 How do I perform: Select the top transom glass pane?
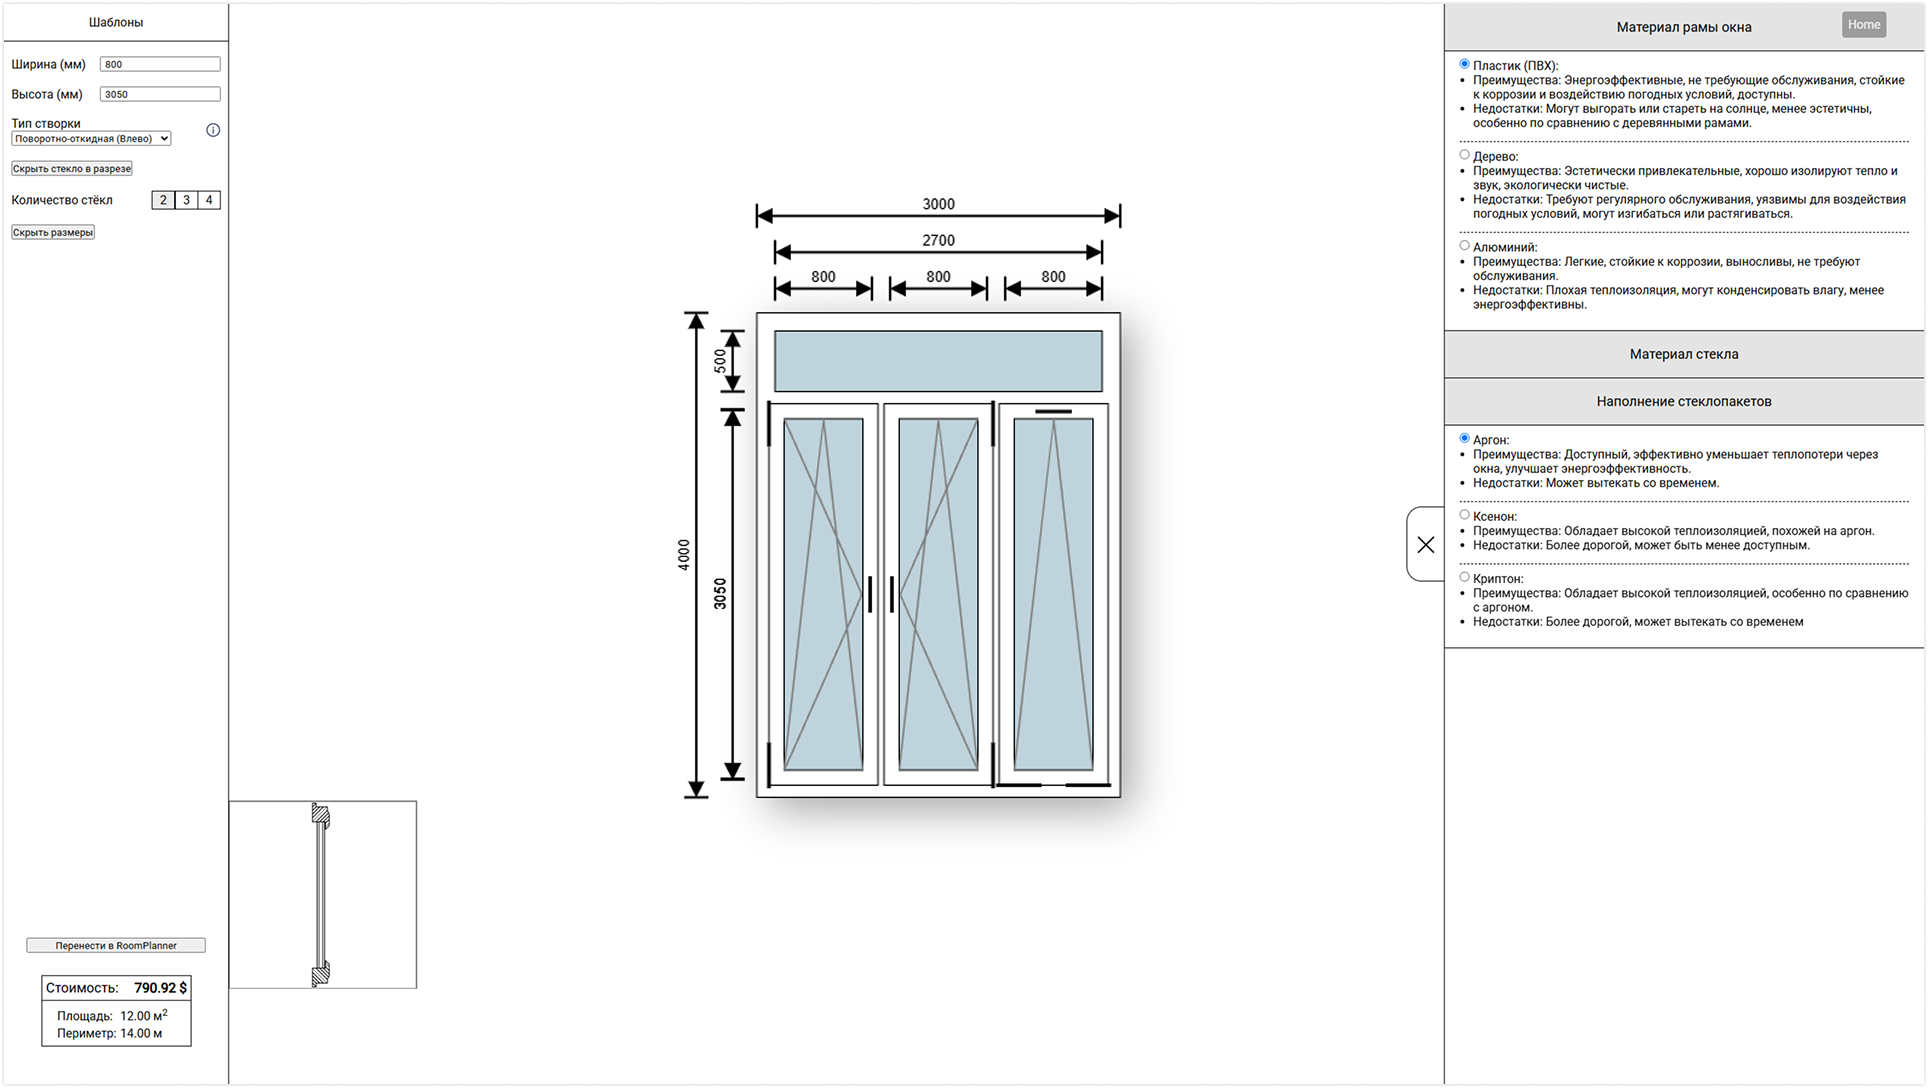[x=938, y=361]
